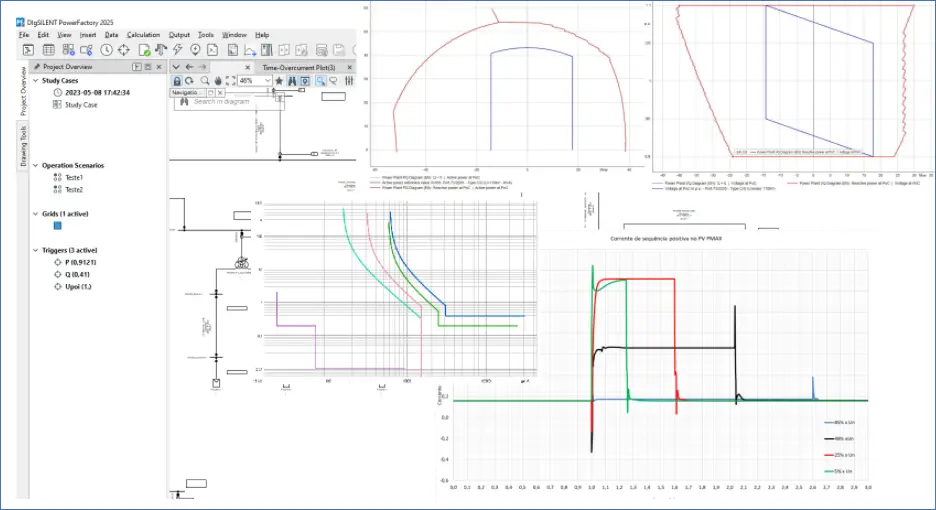Click the star bookmark icon in diagram toolbar
Viewport: 936px width, 510px height.
[279, 81]
